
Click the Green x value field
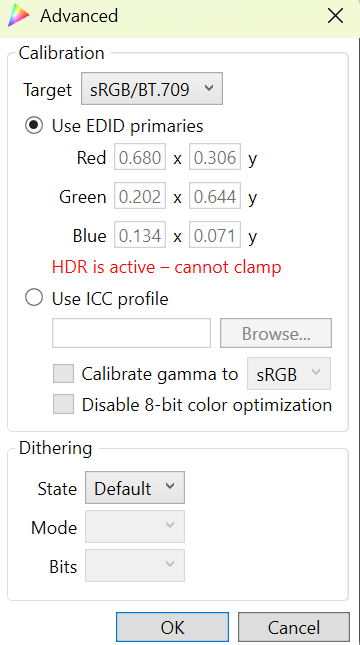pyautogui.click(x=140, y=196)
